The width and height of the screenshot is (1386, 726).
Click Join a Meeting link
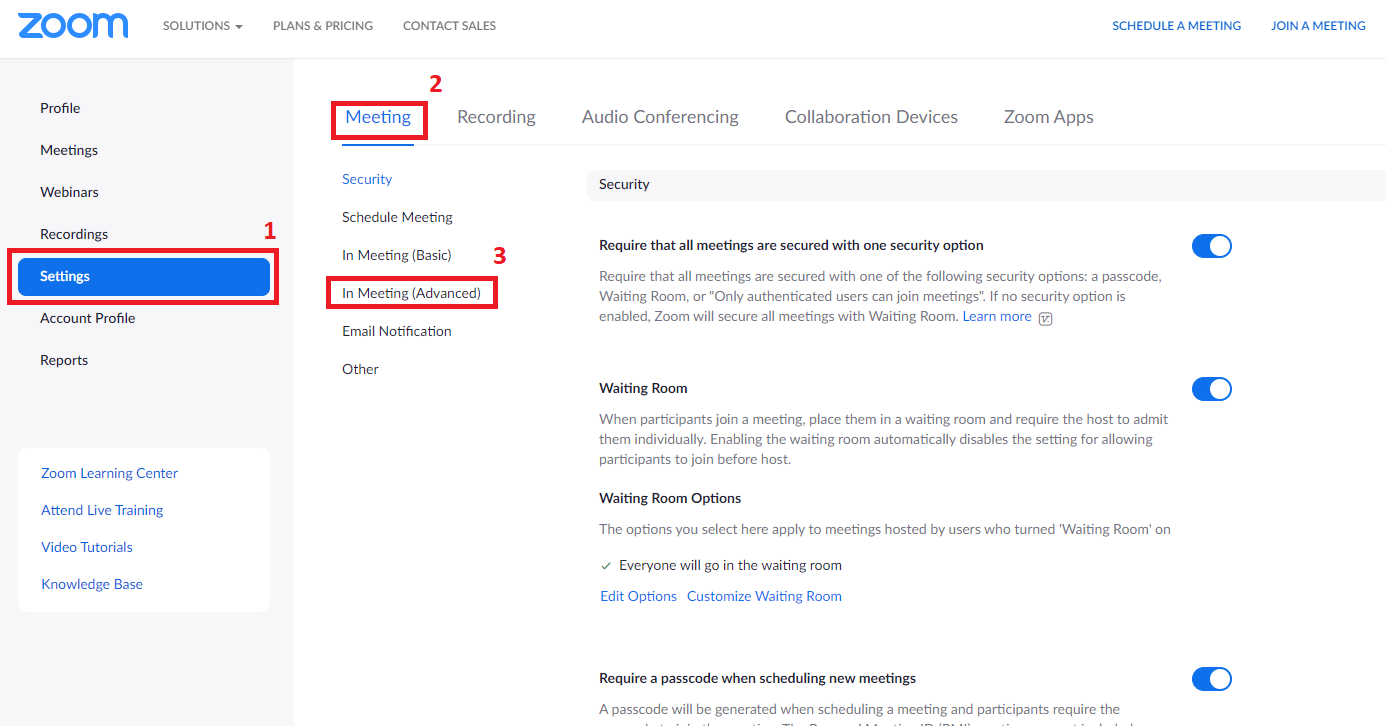1317,26
